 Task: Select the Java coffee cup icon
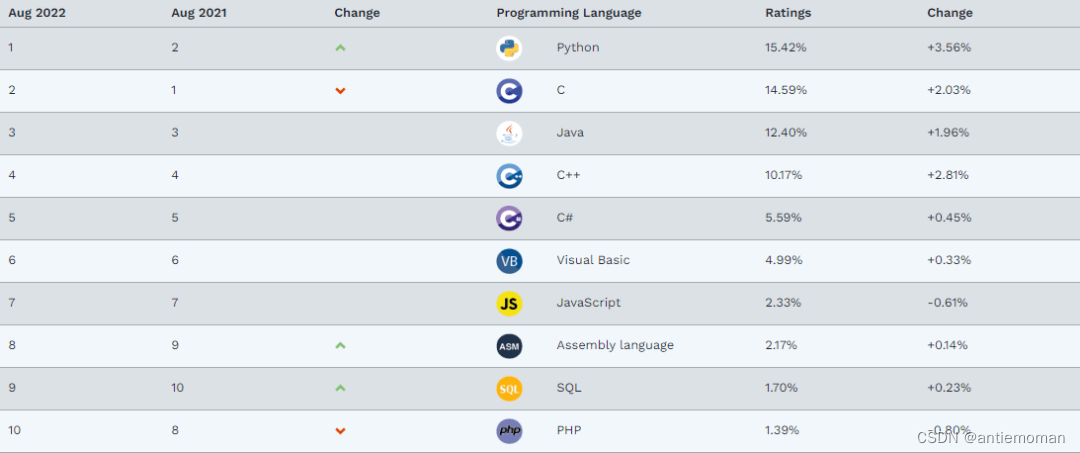point(509,133)
